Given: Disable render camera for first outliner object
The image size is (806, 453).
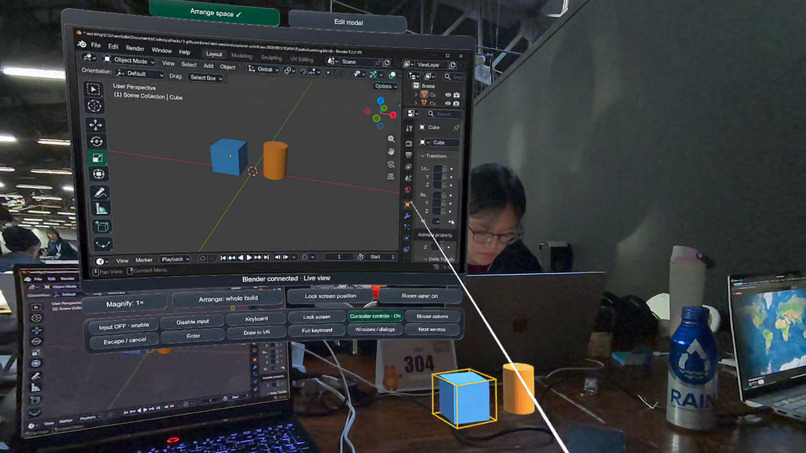Looking at the screenshot, I should tap(456, 95).
